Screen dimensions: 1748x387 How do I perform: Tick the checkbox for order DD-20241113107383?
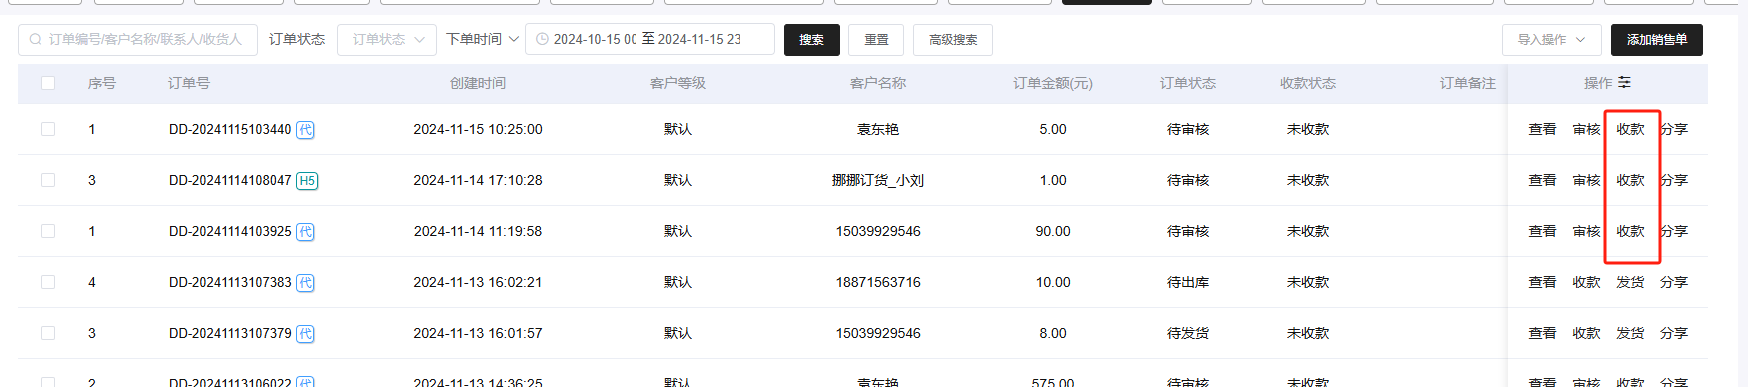coord(48,282)
